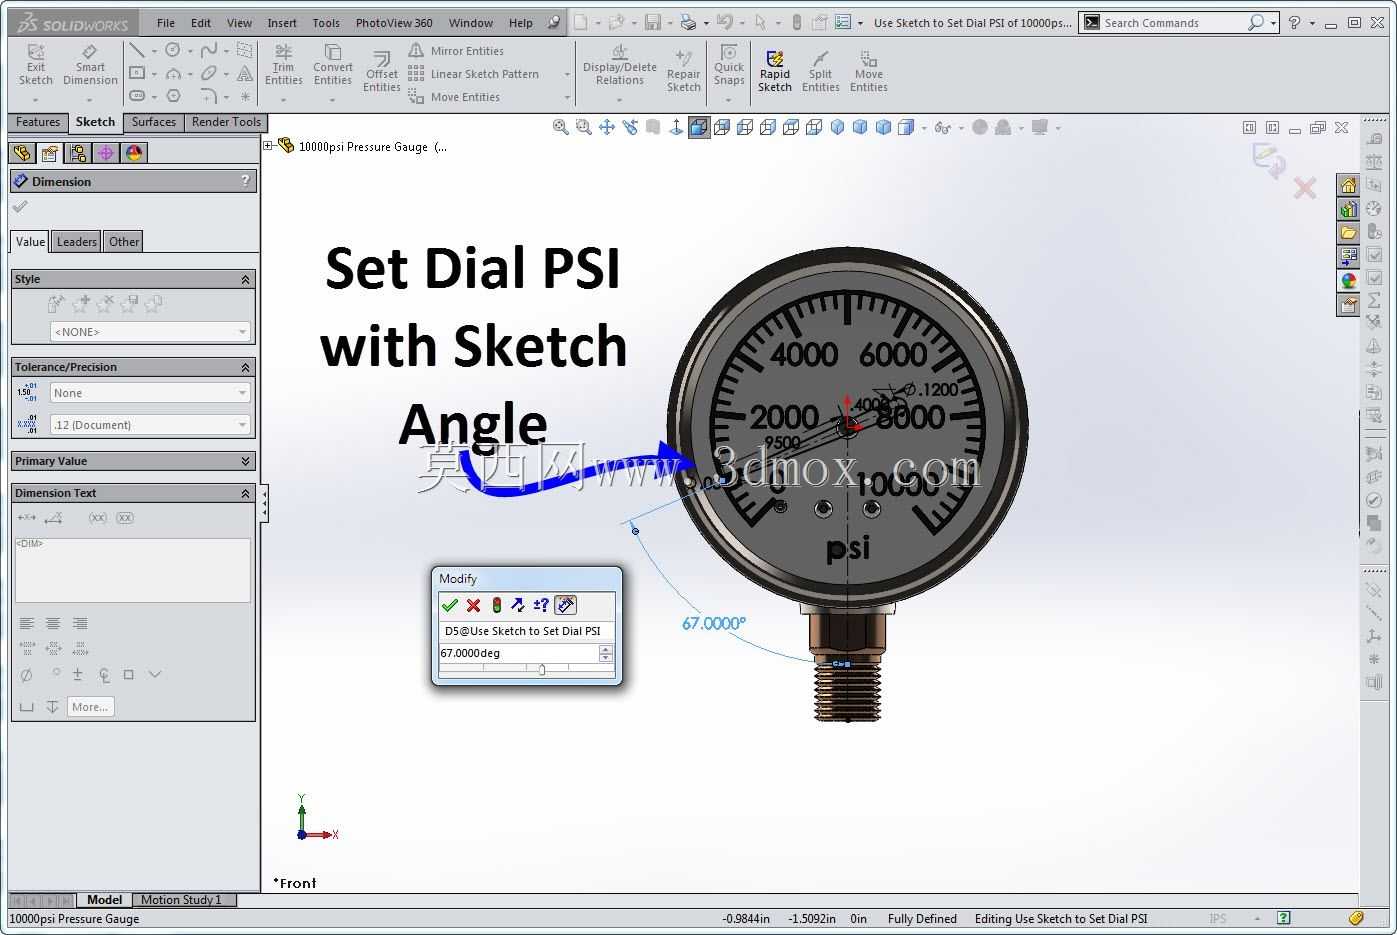Toggle Quick Snaps tool

pos(729,66)
